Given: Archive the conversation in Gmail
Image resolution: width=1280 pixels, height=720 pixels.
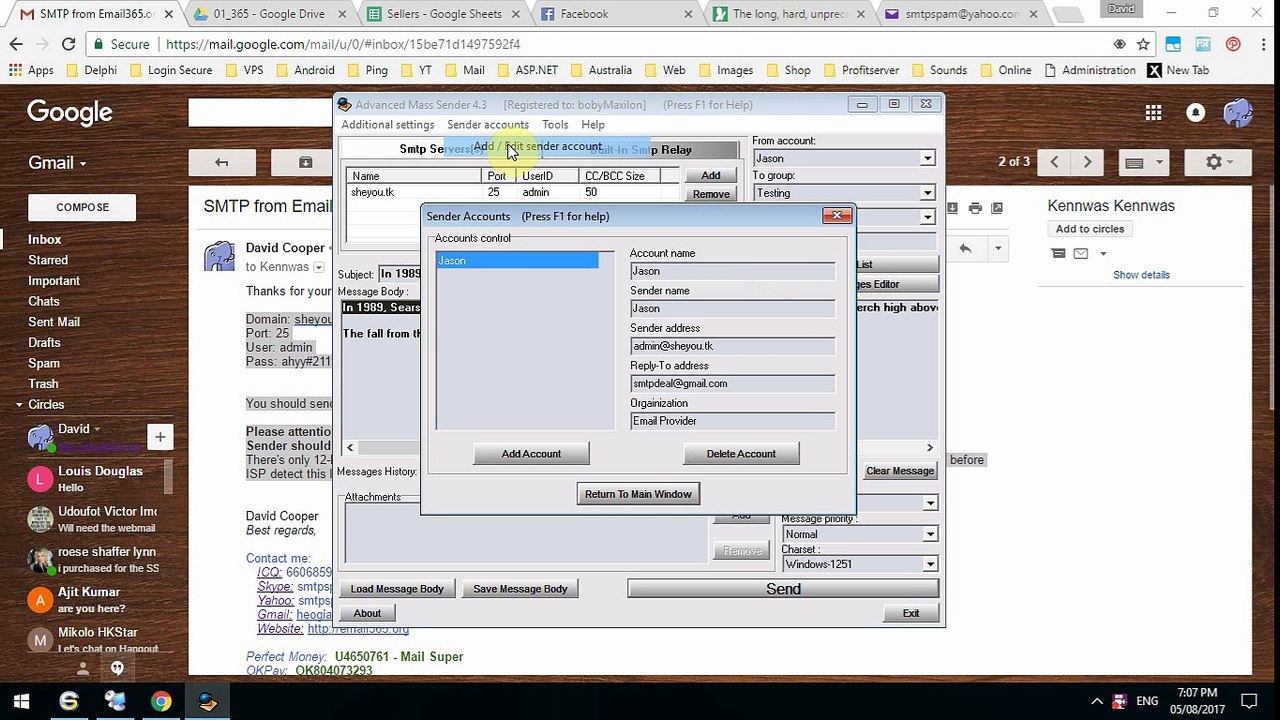Looking at the screenshot, I should pos(306,162).
